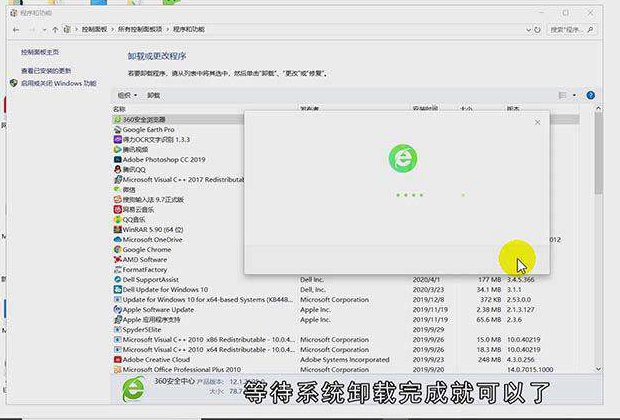
Task: Click 所有控制面板项 in the breadcrumb path
Action: [x=140, y=29]
